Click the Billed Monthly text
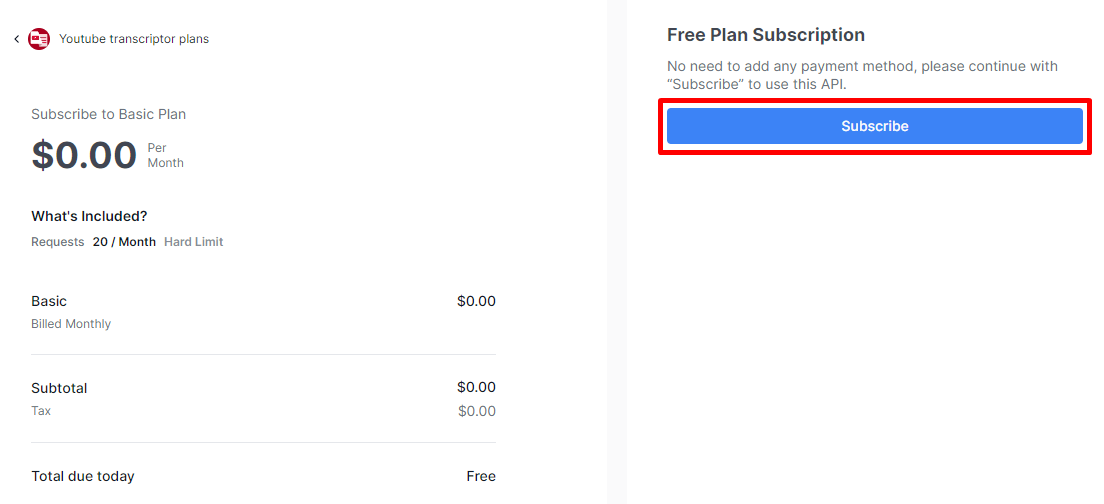The width and height of the screenshot is (1104, 504). 71,325
